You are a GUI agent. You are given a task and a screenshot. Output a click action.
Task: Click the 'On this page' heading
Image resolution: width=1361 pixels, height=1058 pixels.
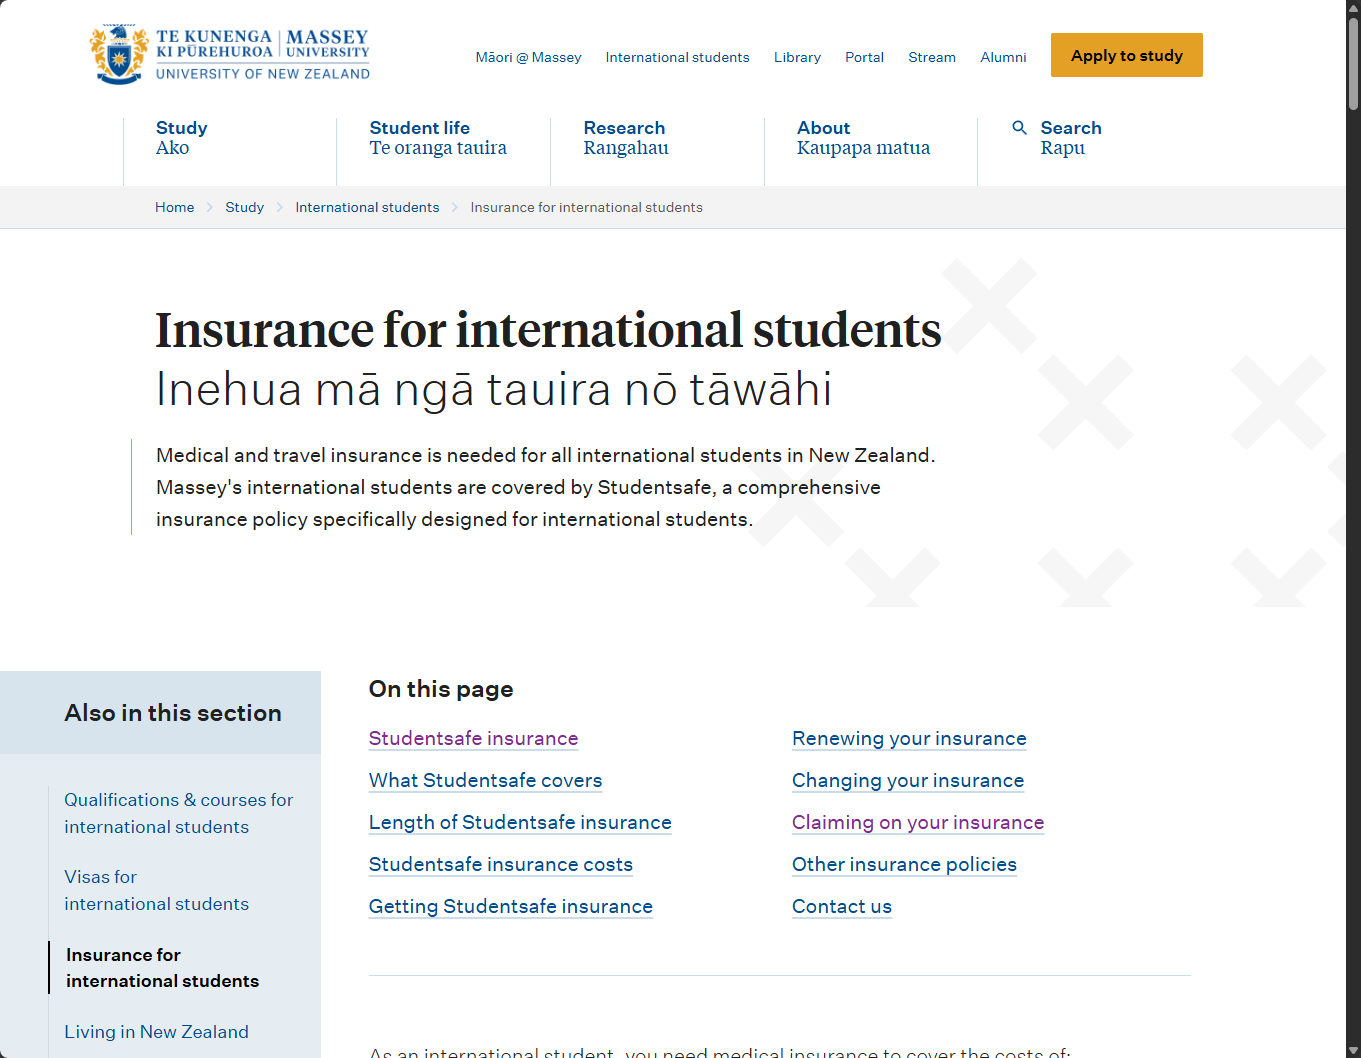pyautogui.click(x=441, y=689)
